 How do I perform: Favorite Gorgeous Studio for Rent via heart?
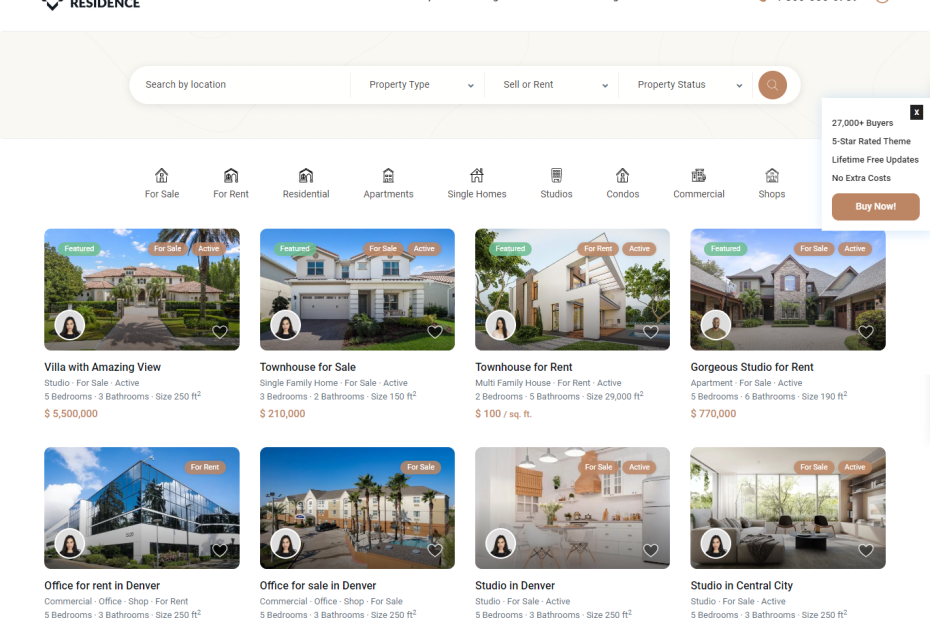866,332
